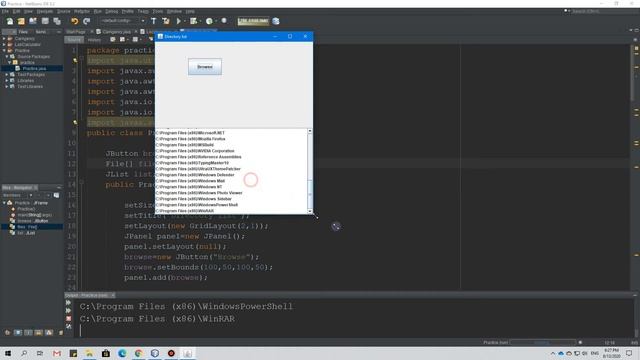Click the Windows Start button
Image resolution: width=640 pixels, height=360 pixels.
tap(8, 353)
